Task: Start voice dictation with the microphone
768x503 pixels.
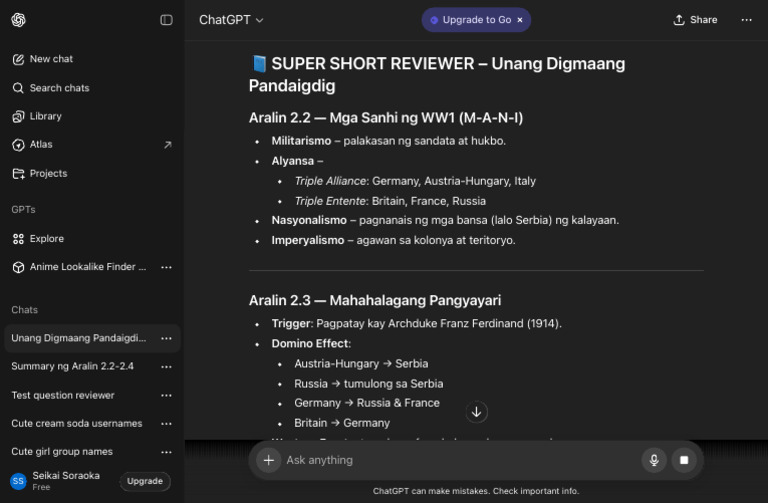Action: pos(654,460)
